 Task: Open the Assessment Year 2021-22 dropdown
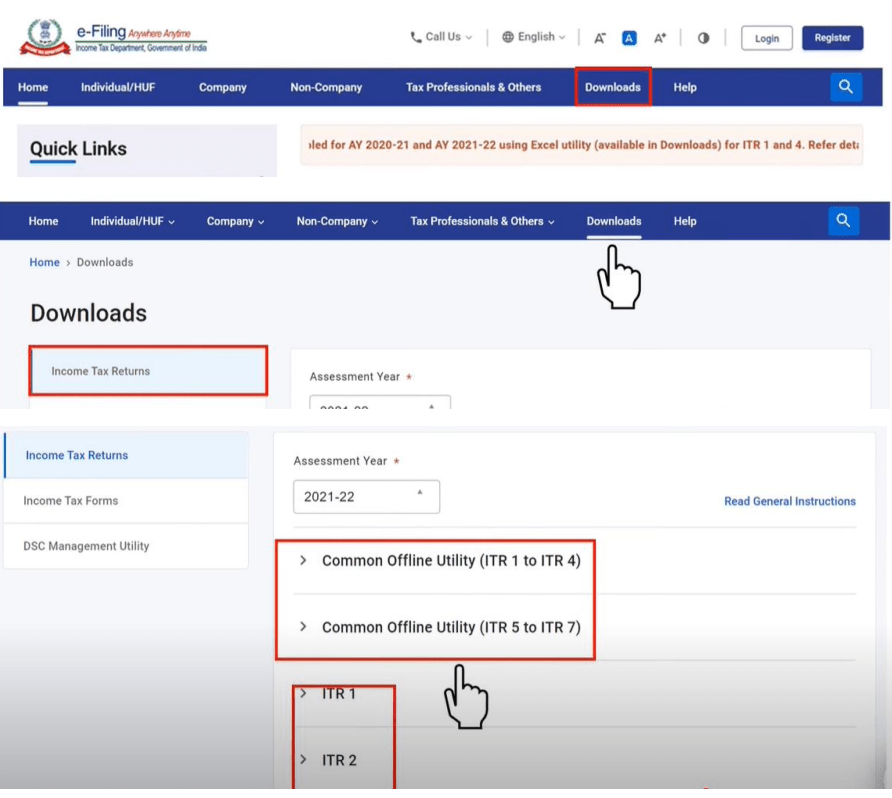tap(366, 496)
